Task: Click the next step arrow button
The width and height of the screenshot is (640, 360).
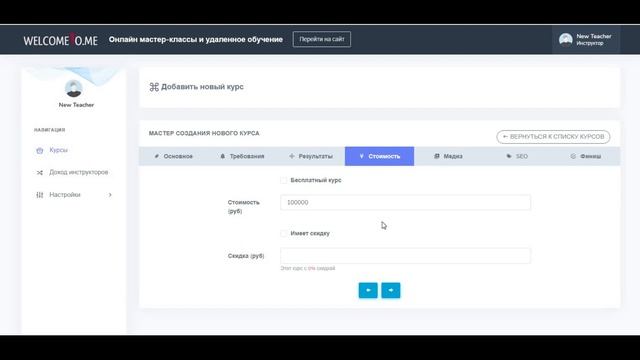Action: tap(391, 290)
